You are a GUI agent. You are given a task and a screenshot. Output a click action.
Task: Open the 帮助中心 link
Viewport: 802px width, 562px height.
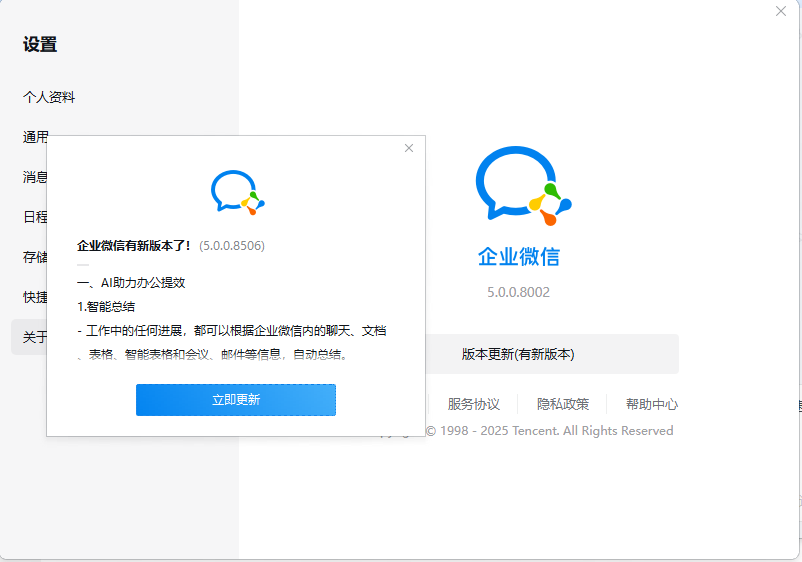[x=651, y=404]
